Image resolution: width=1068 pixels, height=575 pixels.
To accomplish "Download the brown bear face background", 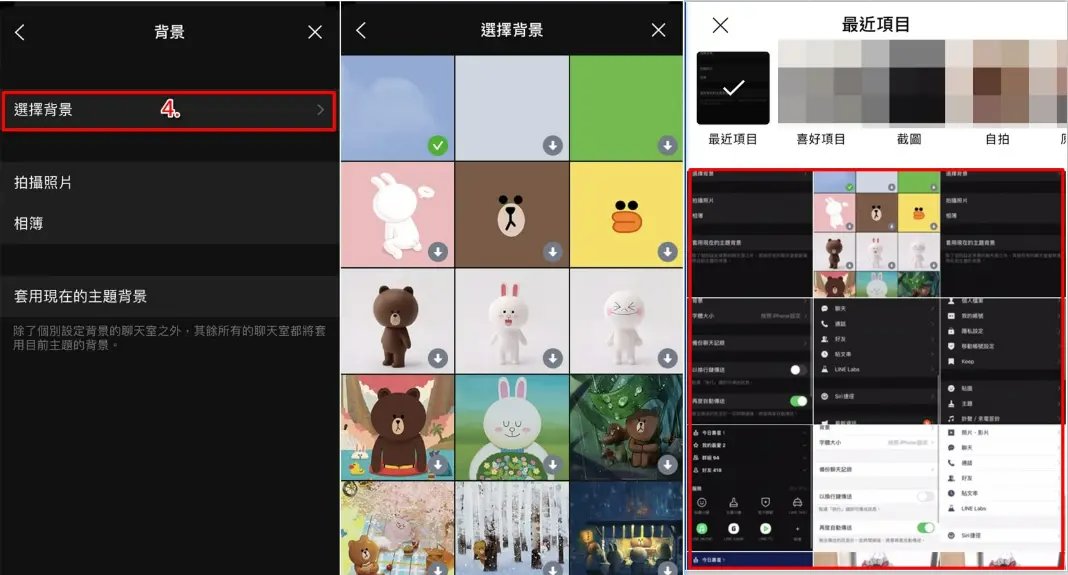I will (552, 251).
